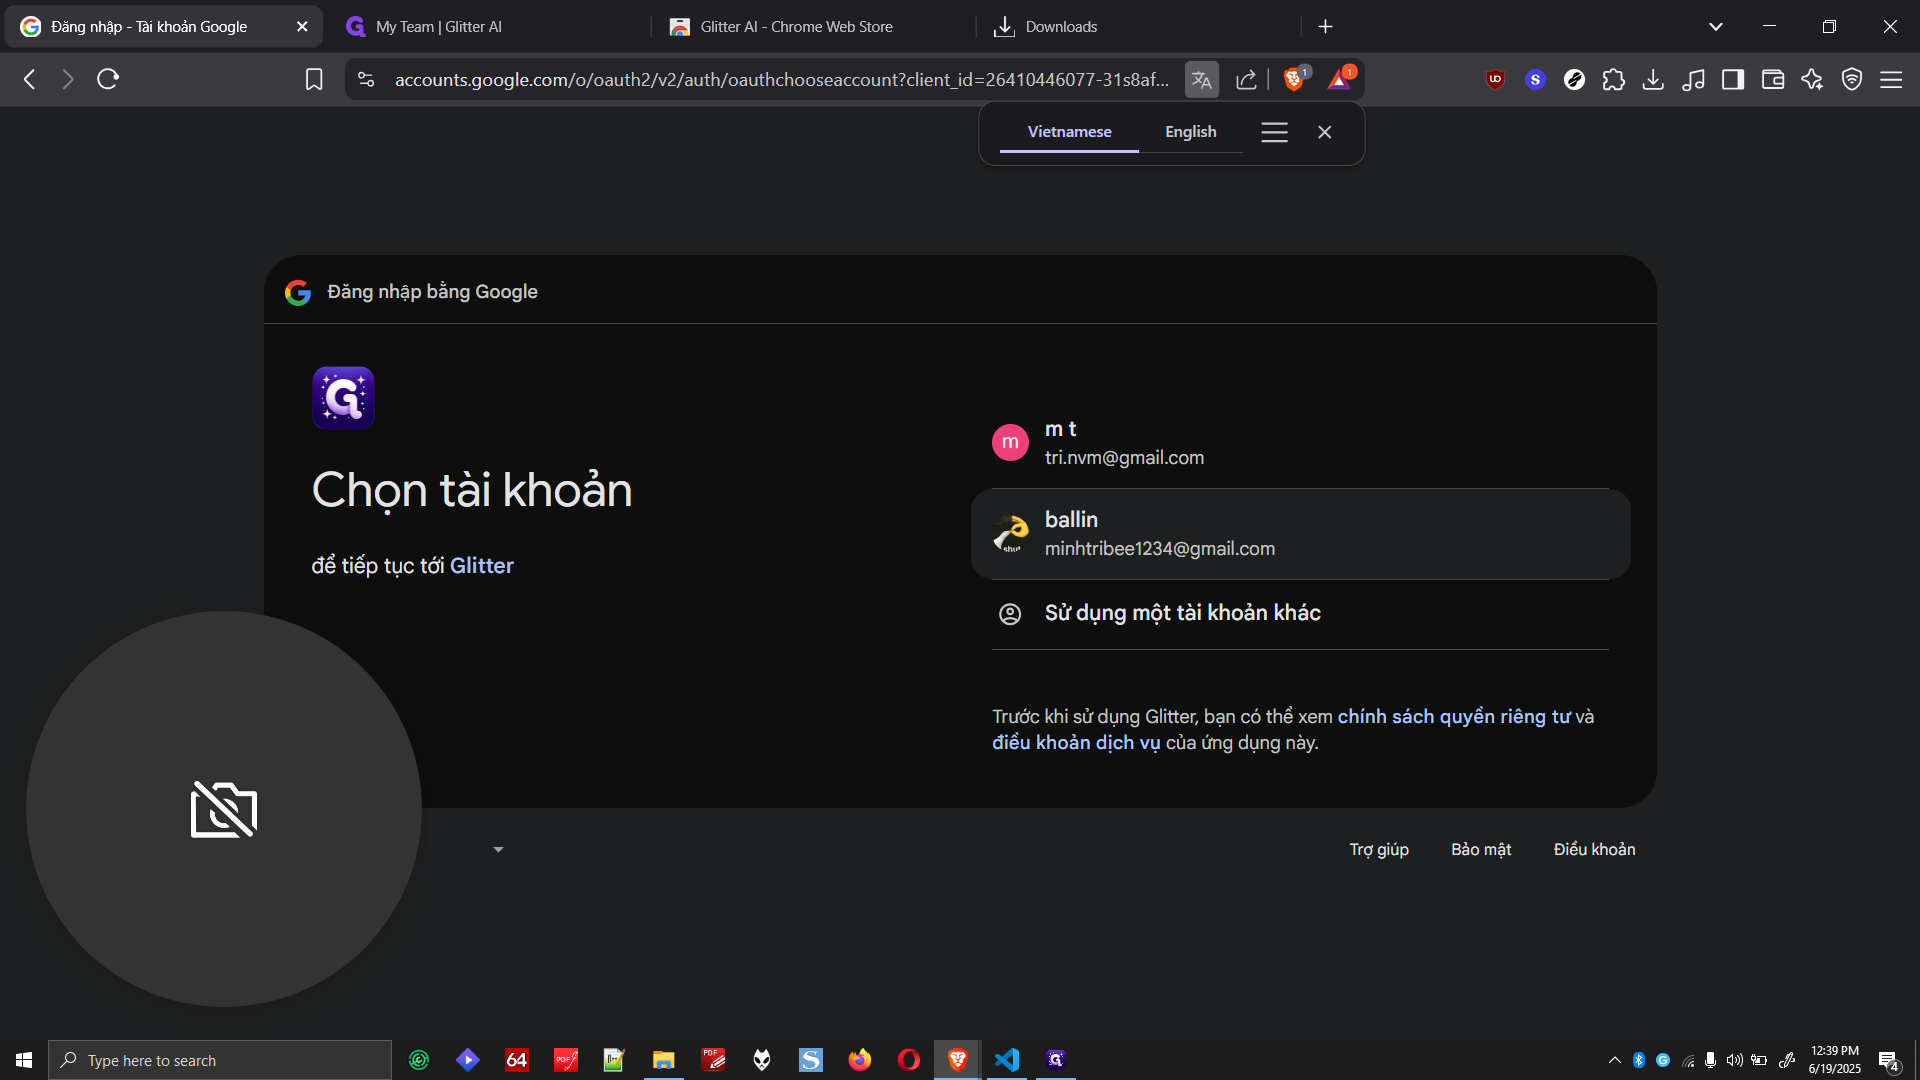
Task: Click the site settings icon beside URL
Action: (366, 80)
